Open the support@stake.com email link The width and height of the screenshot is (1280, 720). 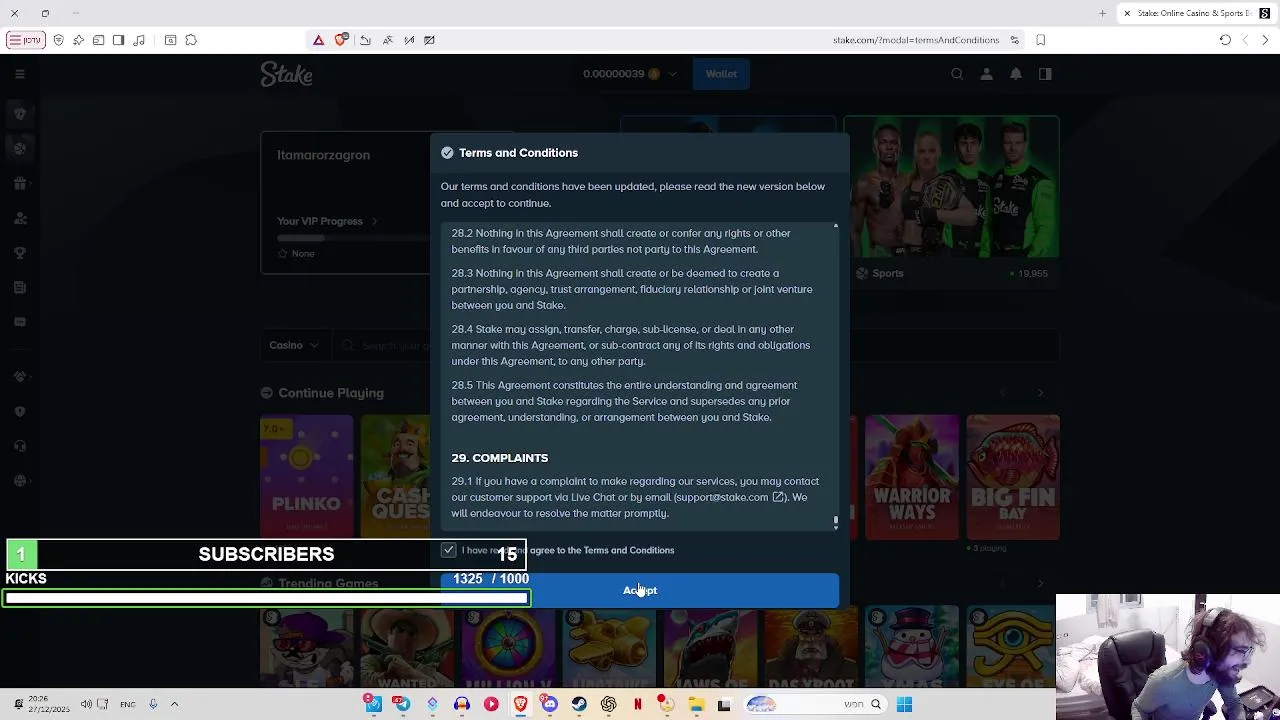click(x=730, y=497)
